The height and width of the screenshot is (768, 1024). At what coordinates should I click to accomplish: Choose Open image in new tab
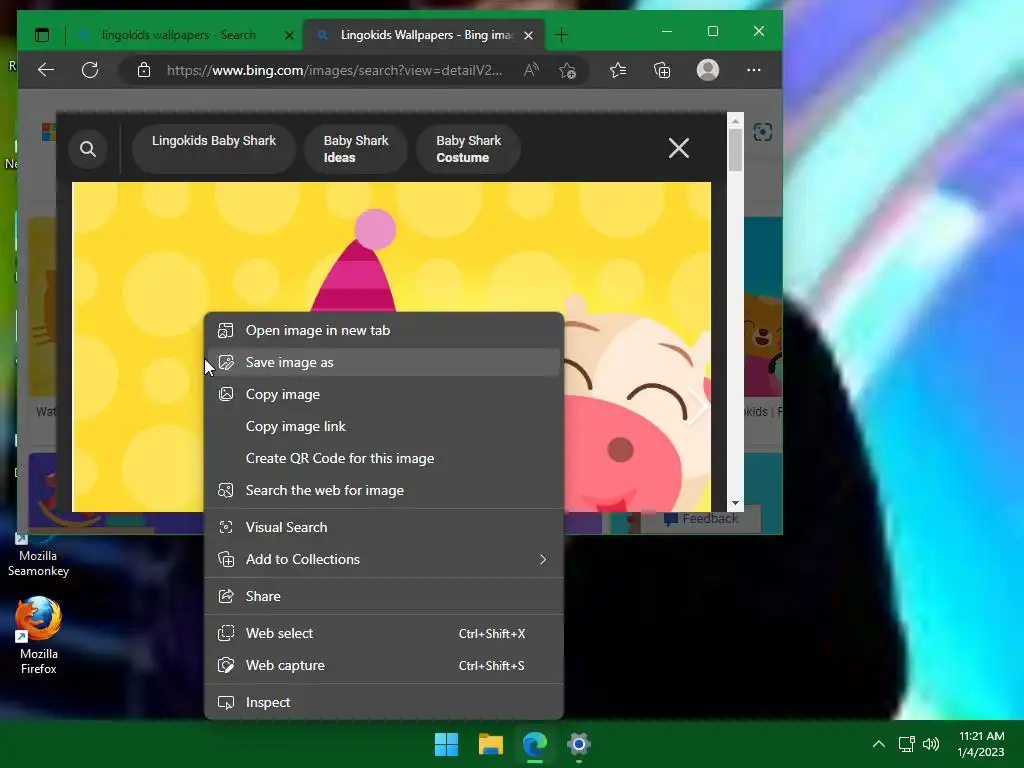pos(383,330)
